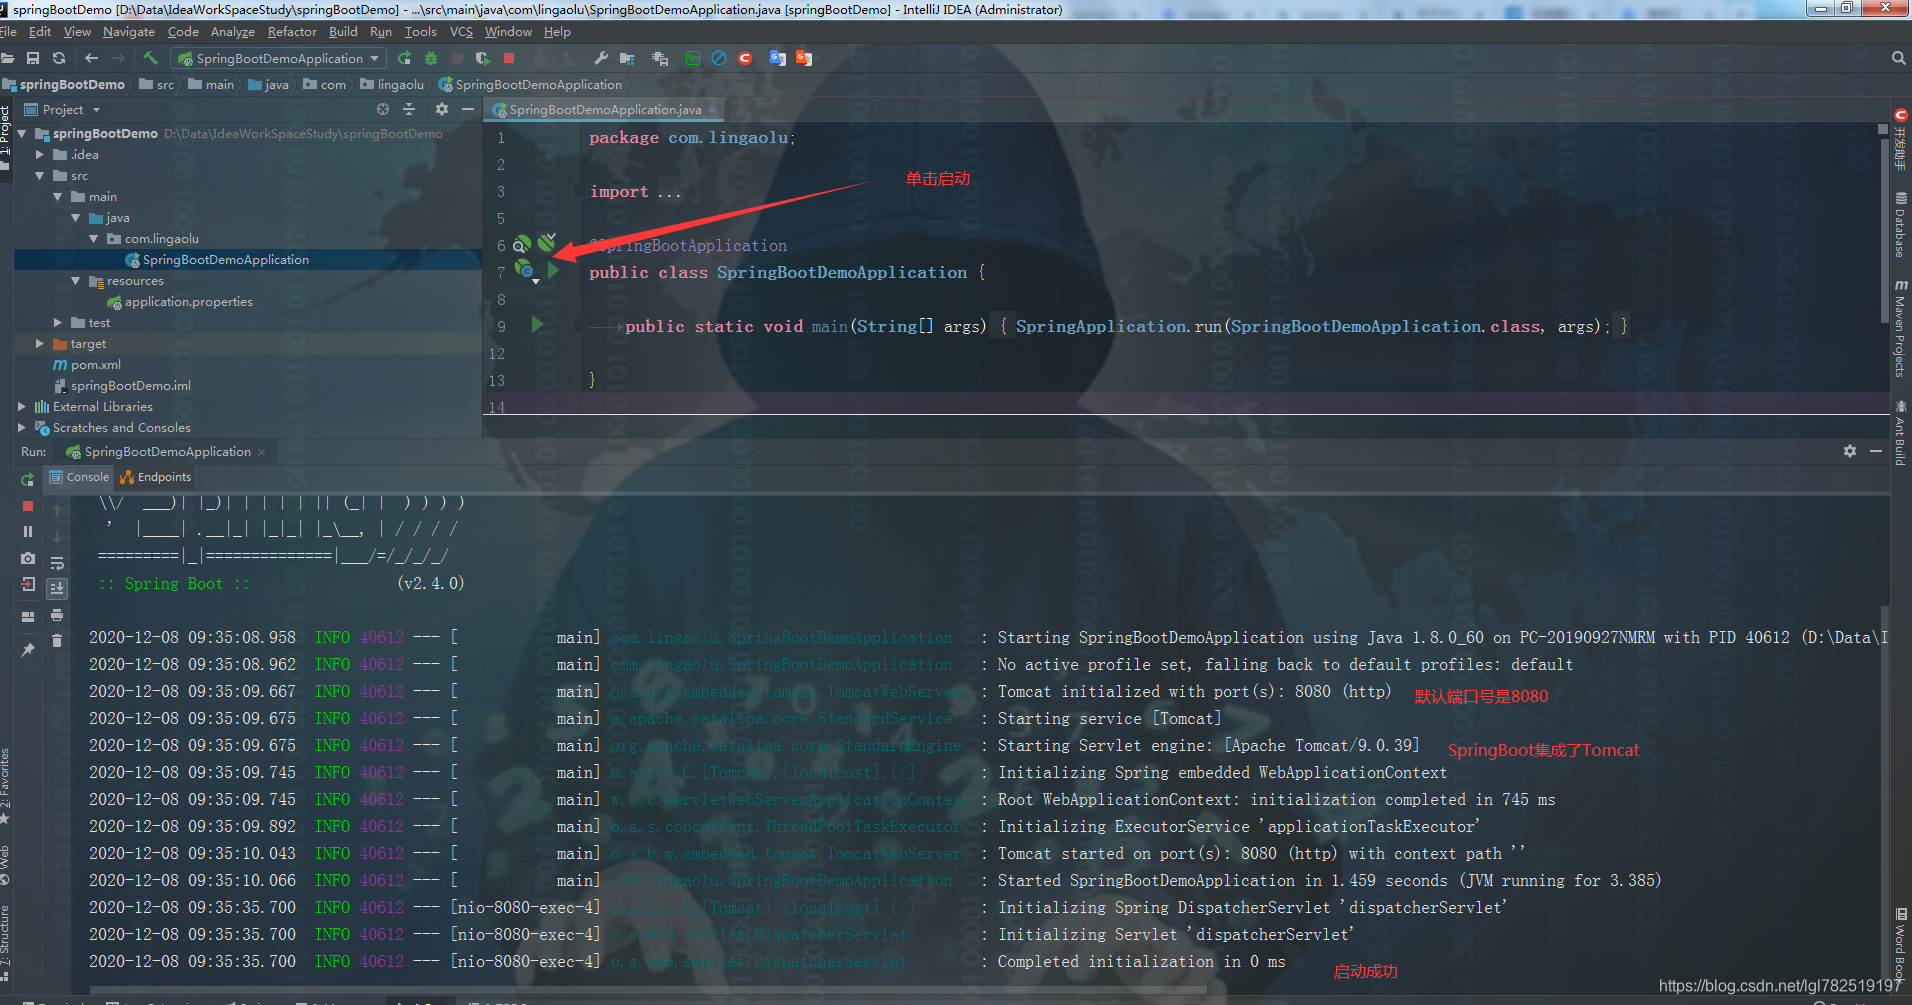Click the Search Everywhere magnifier icon
Image resolution: width=1912 pixels, height=1005 pixels.
1898,58
